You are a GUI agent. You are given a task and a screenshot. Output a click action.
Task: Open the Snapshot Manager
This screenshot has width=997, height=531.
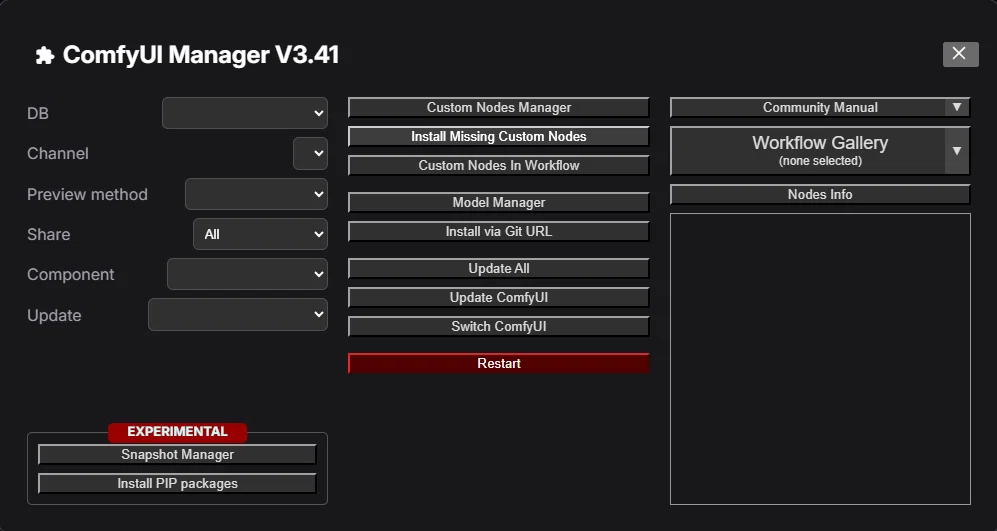click(177, 455)
